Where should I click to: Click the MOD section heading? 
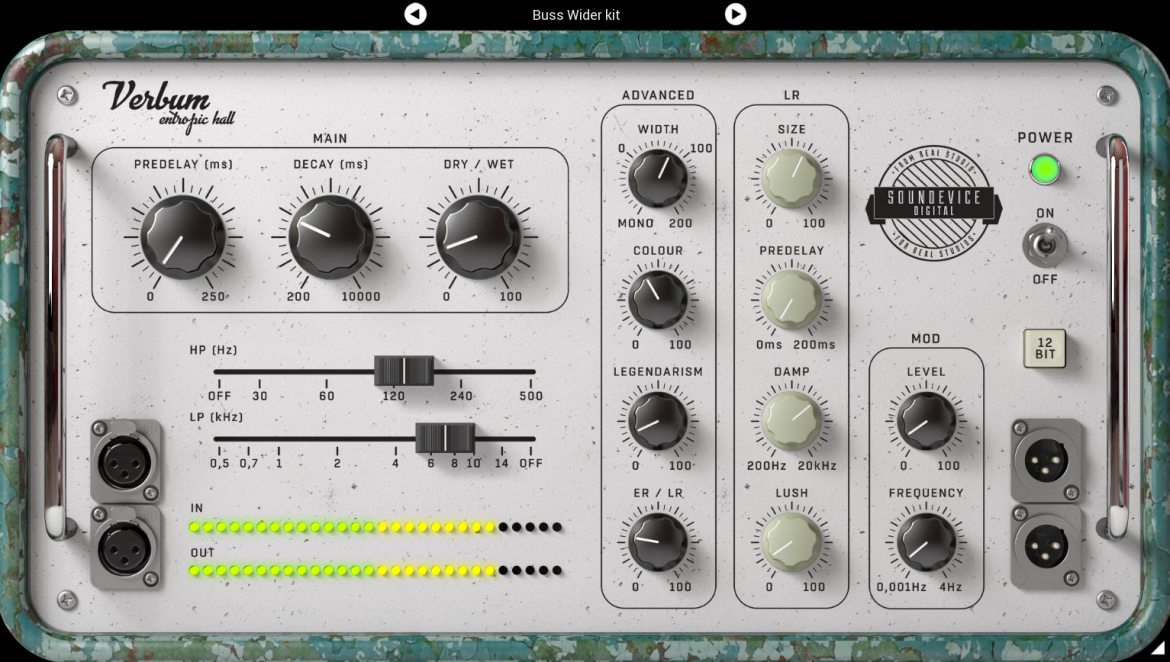pyautogui.click(x=925, y=338)
